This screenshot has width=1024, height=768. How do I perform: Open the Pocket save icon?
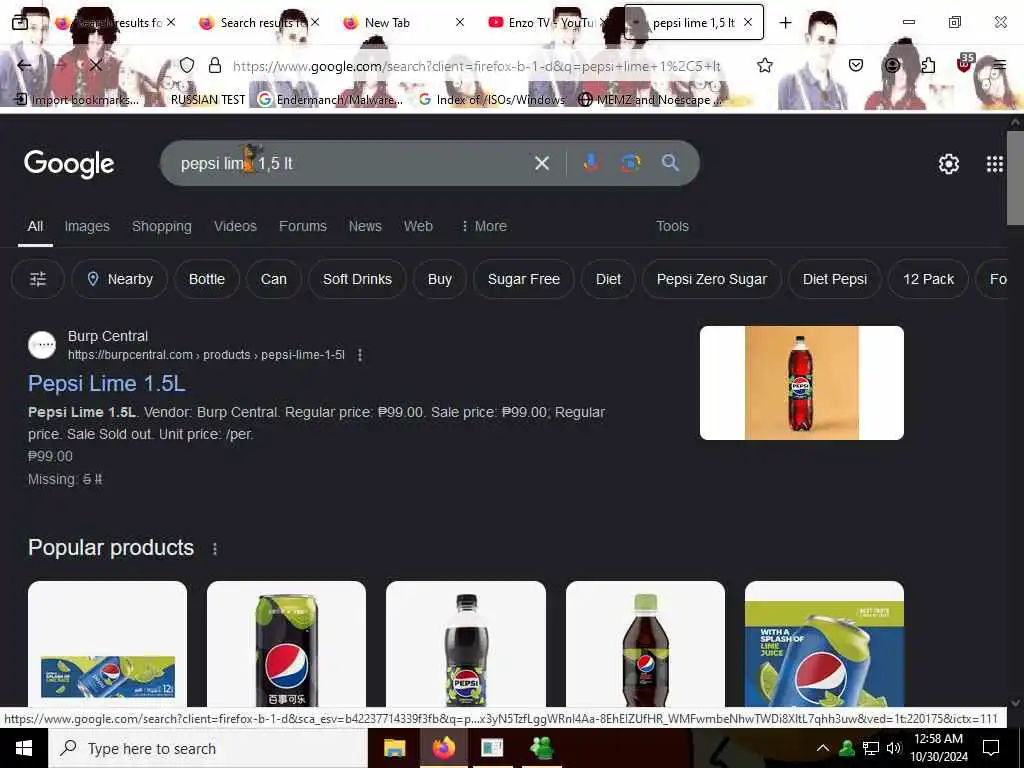coord(856,65)
